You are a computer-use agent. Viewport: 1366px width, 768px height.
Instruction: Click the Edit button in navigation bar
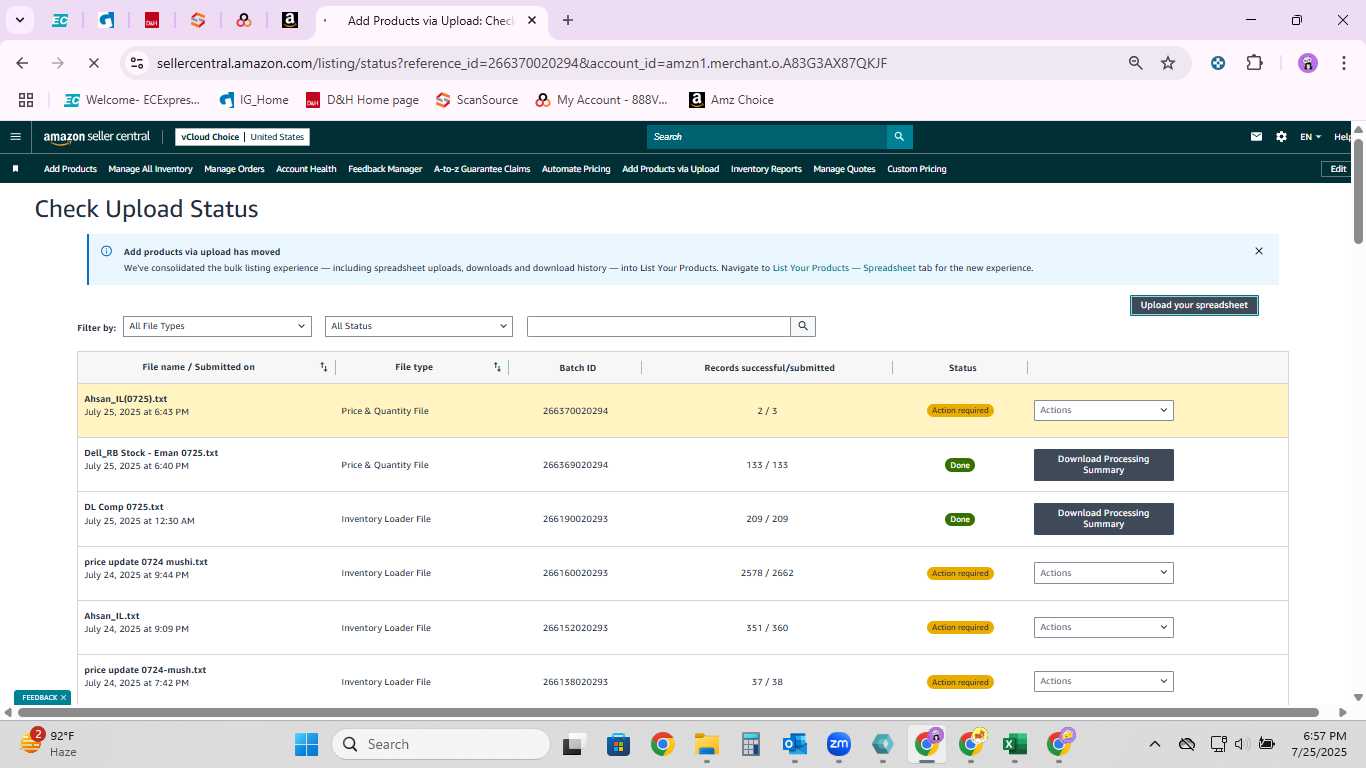pos(1338,169)
